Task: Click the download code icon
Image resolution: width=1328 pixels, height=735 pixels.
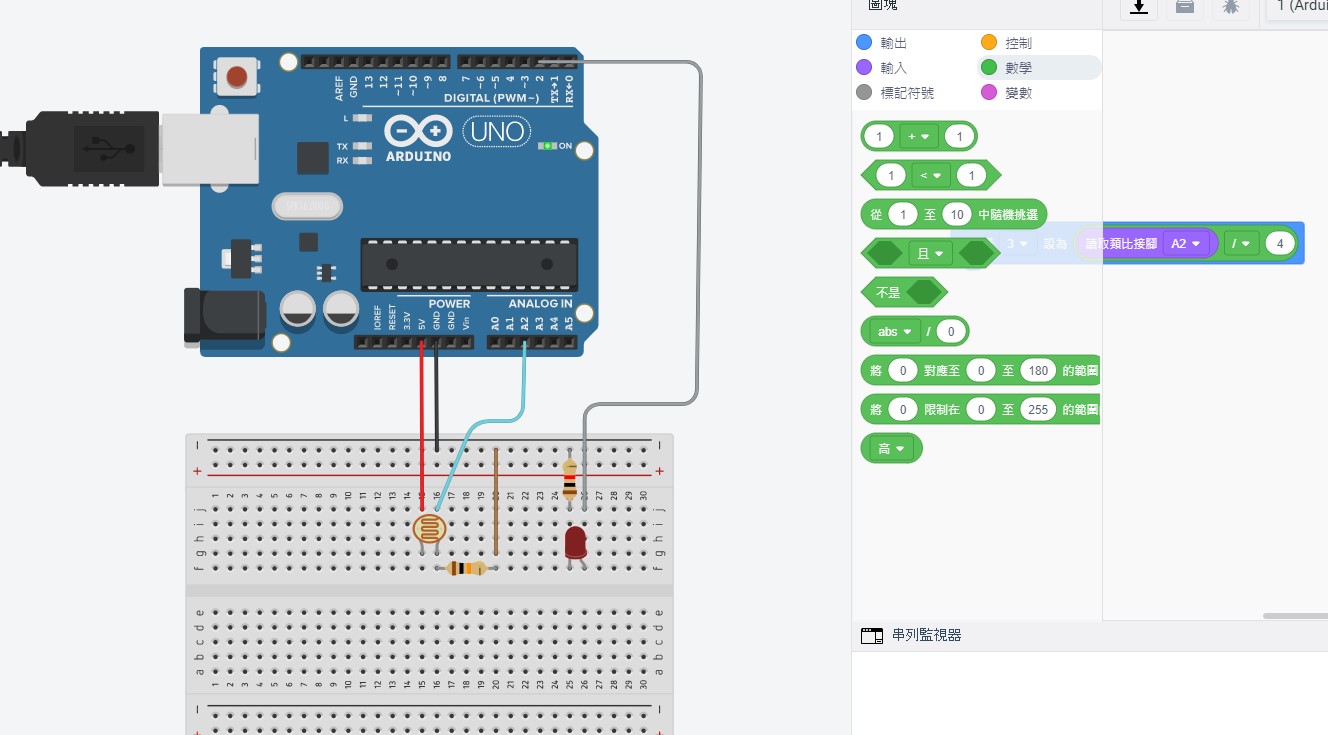Action: coord(1138,7)
